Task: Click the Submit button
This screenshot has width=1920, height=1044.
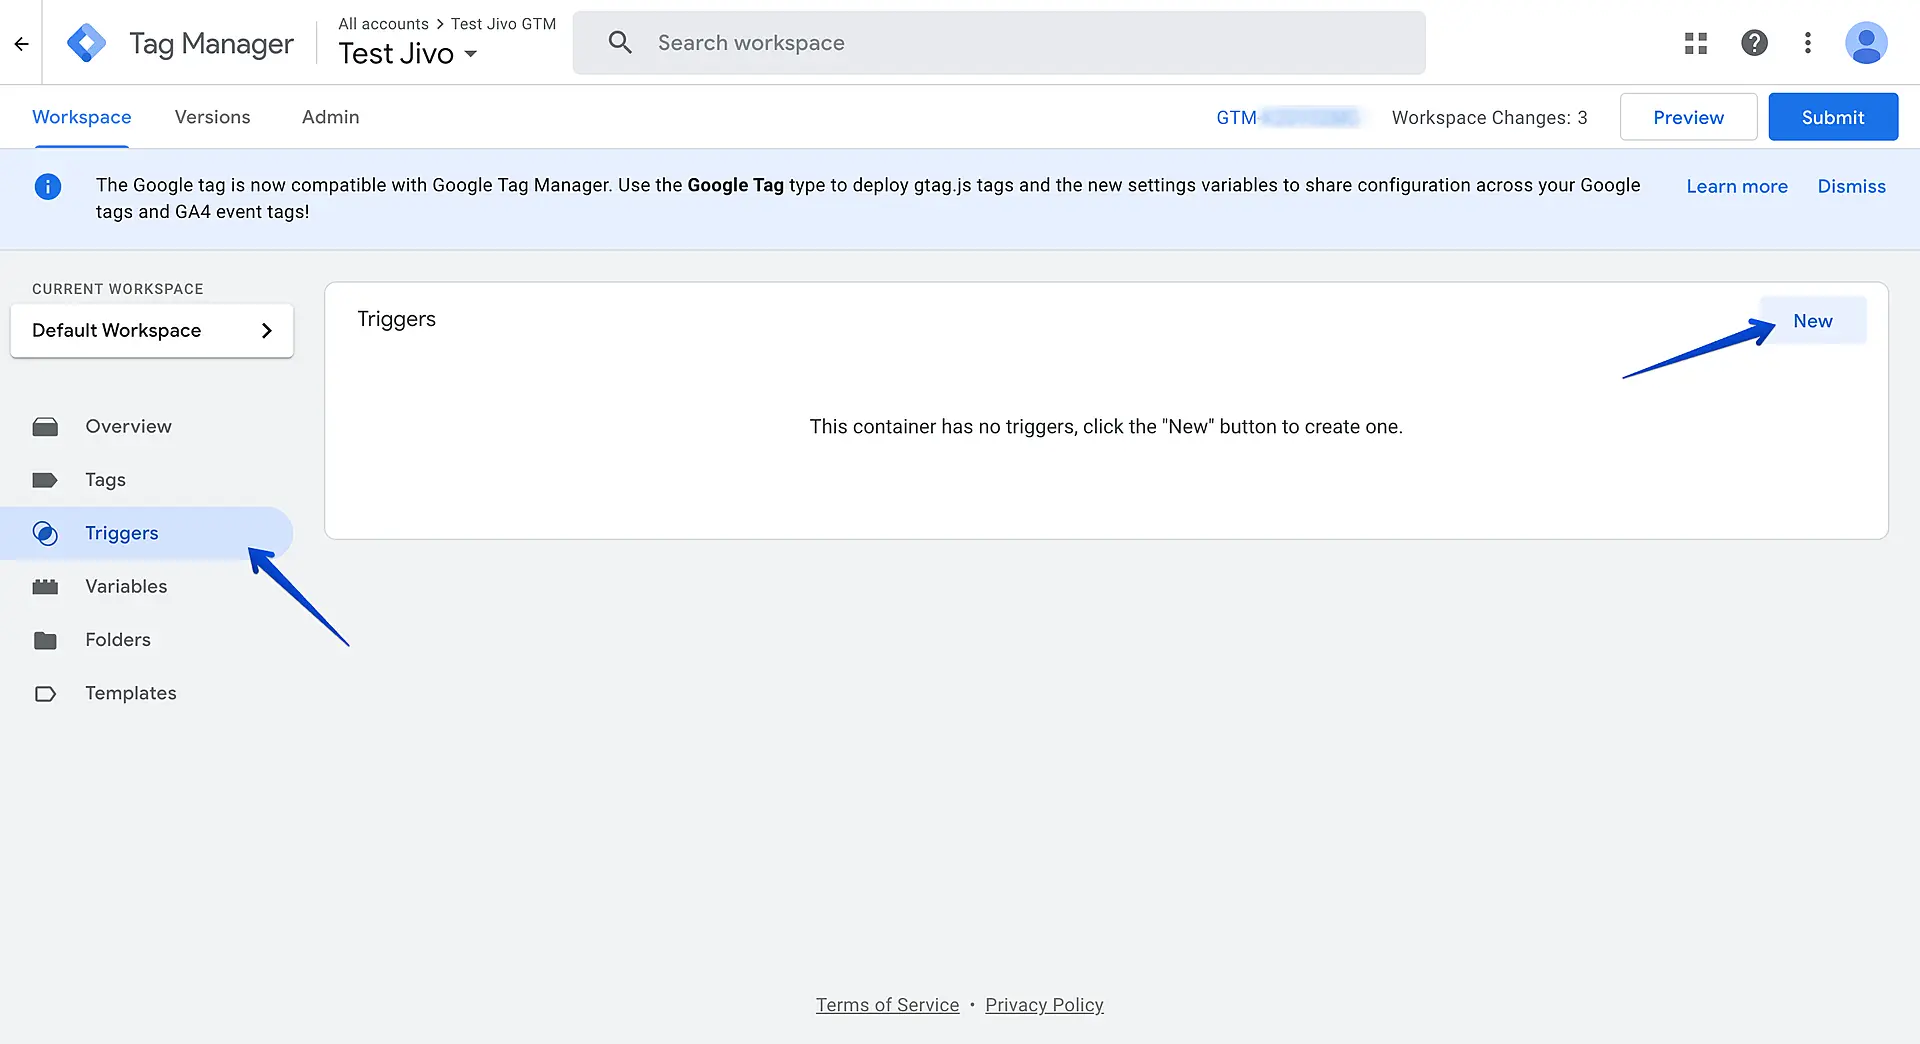Action: click(1832, 117)
